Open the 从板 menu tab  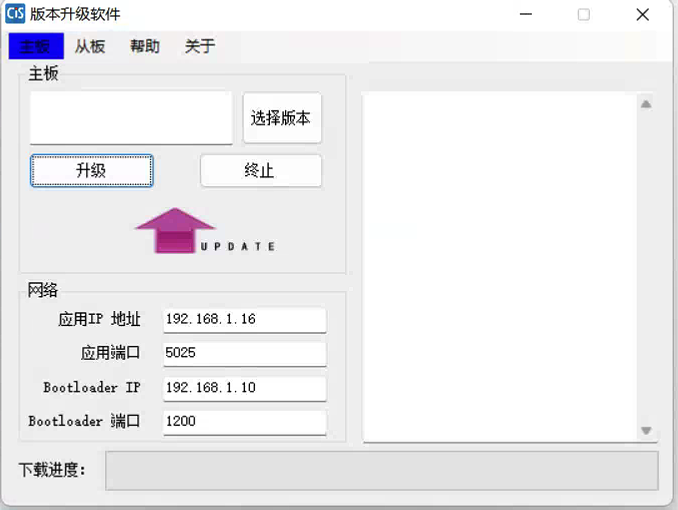[x=90, y=46]
